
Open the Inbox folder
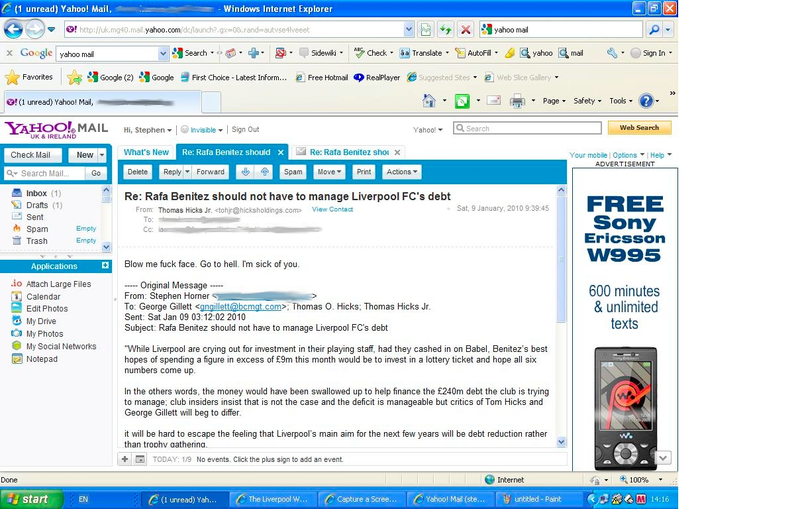(x=36, y=193)
